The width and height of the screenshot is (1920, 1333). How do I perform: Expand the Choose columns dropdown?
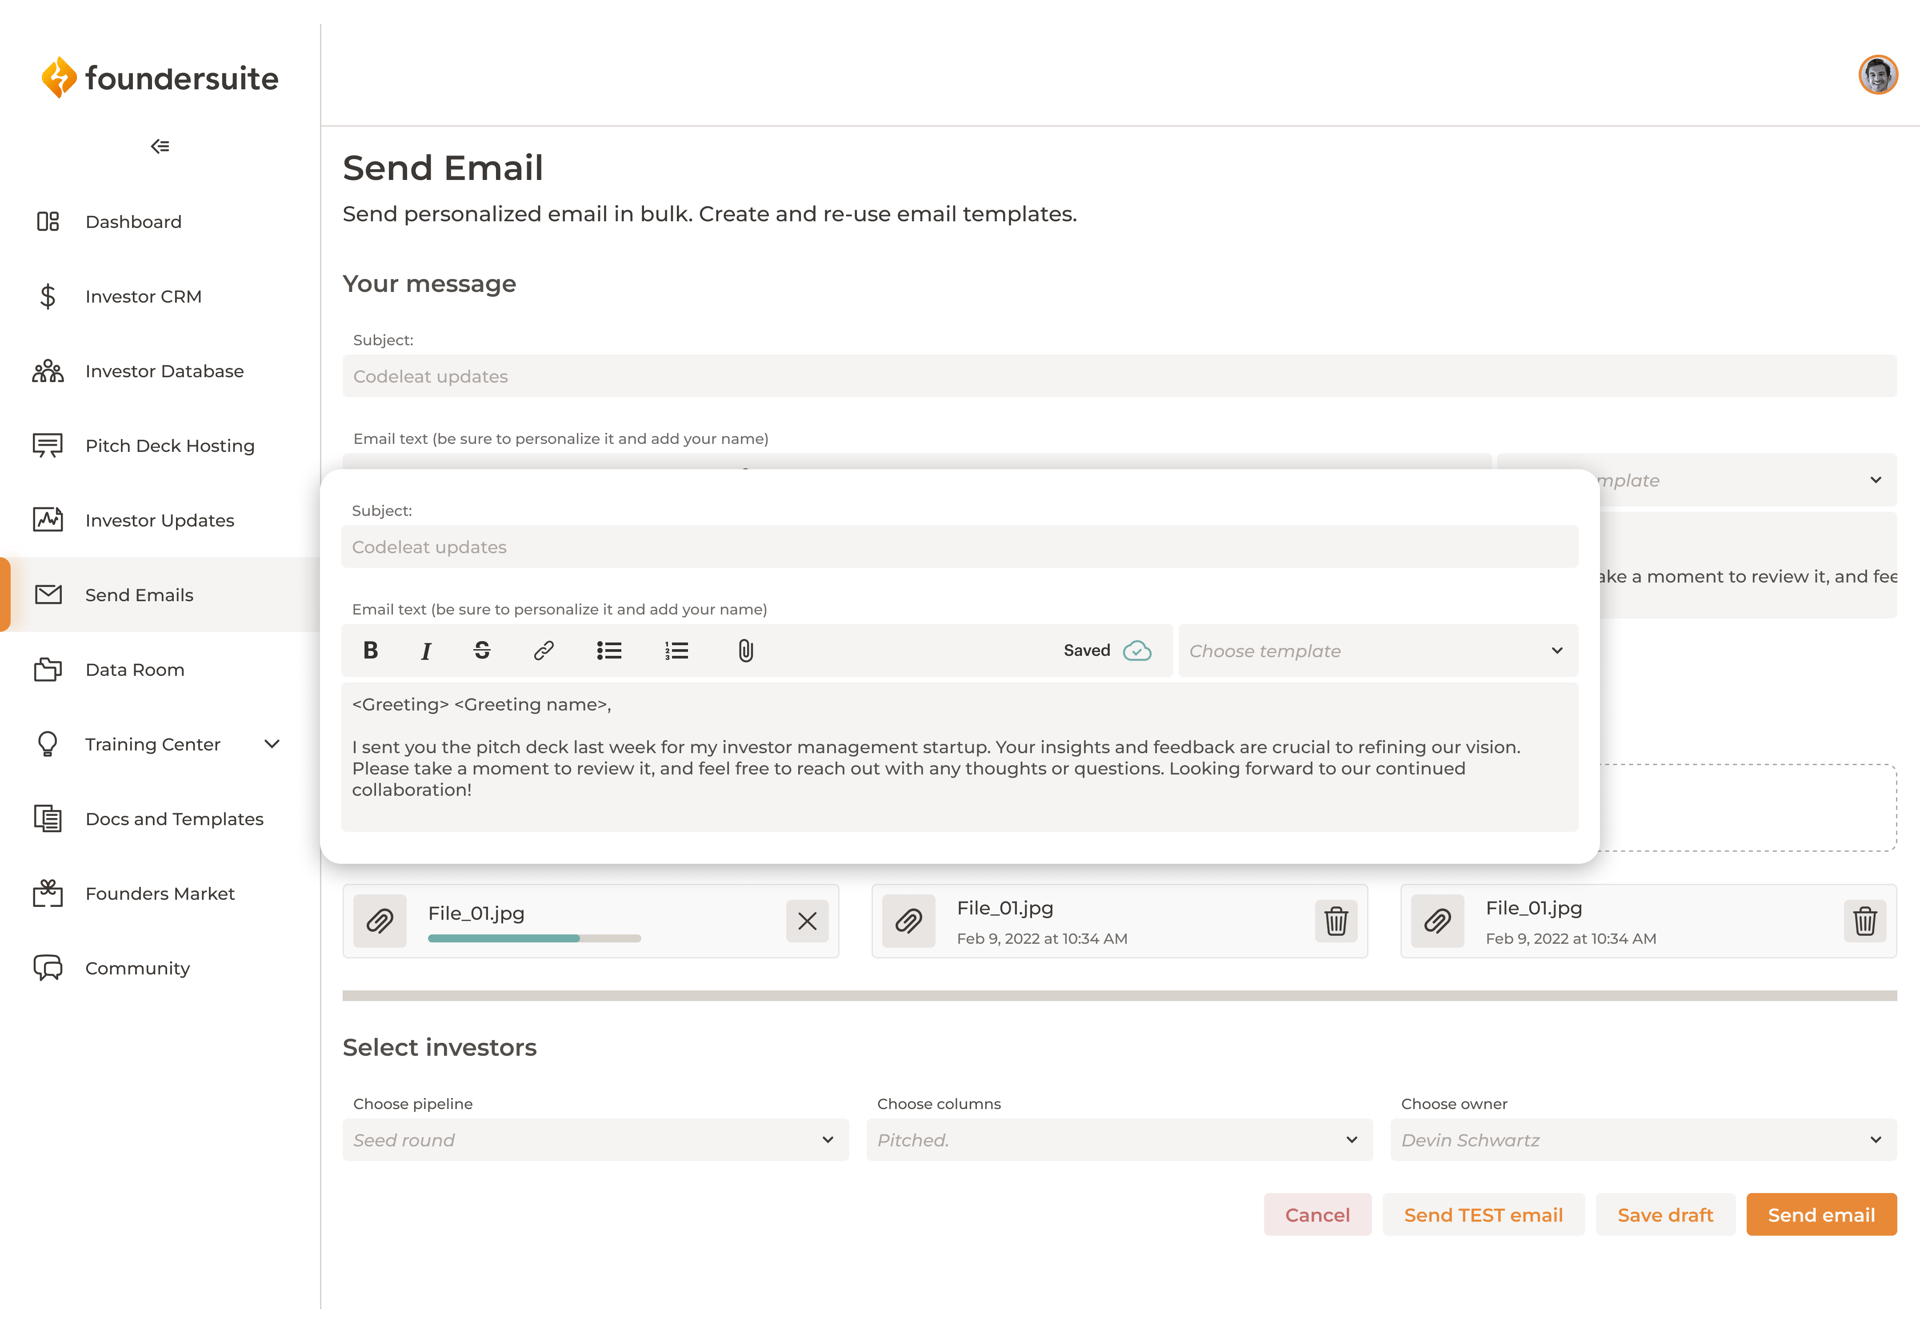click(x=1116, y=1139)
